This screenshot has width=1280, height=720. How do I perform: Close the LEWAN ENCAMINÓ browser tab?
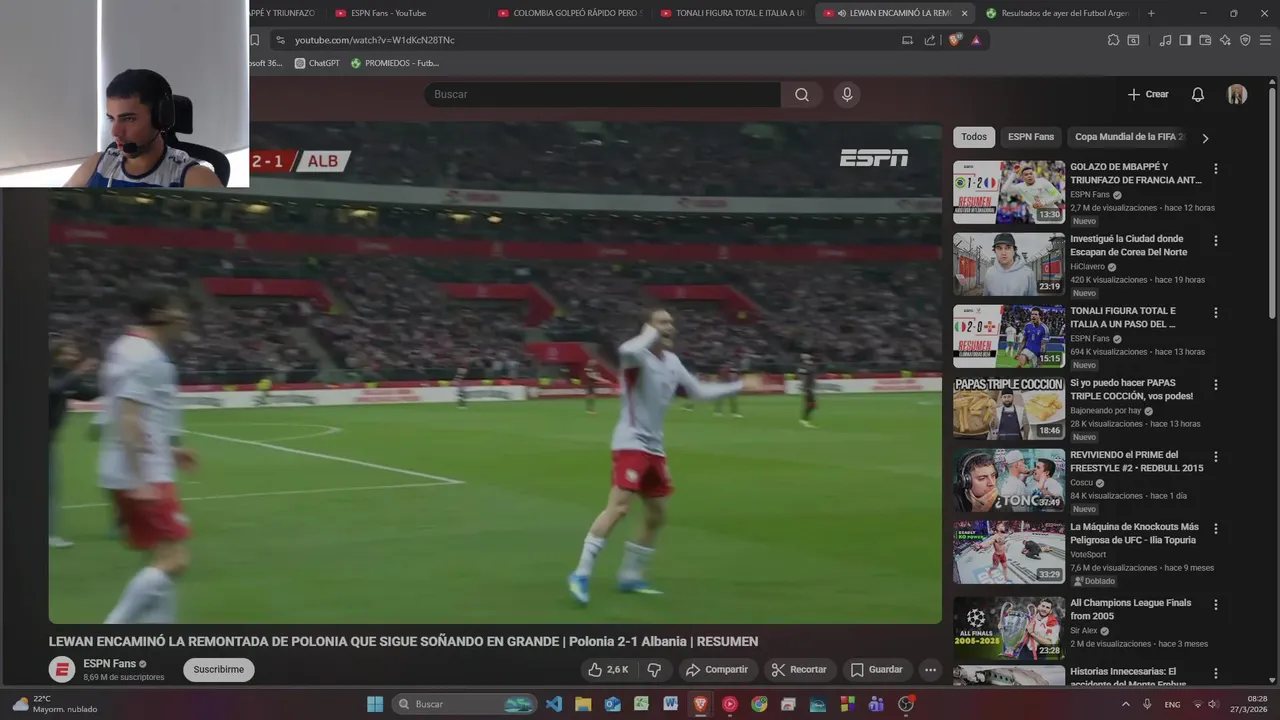click(964, 13)
